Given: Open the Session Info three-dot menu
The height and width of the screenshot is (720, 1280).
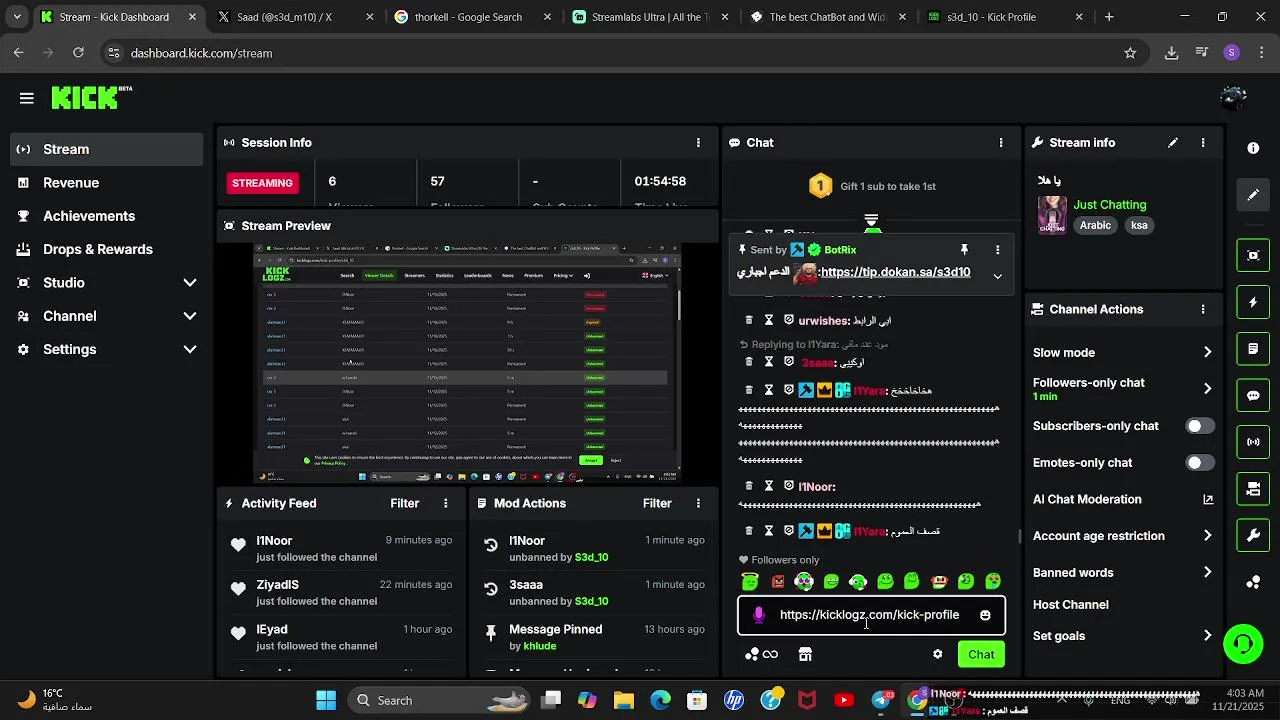Looking at the screenshot, I should tap(698, 143).
